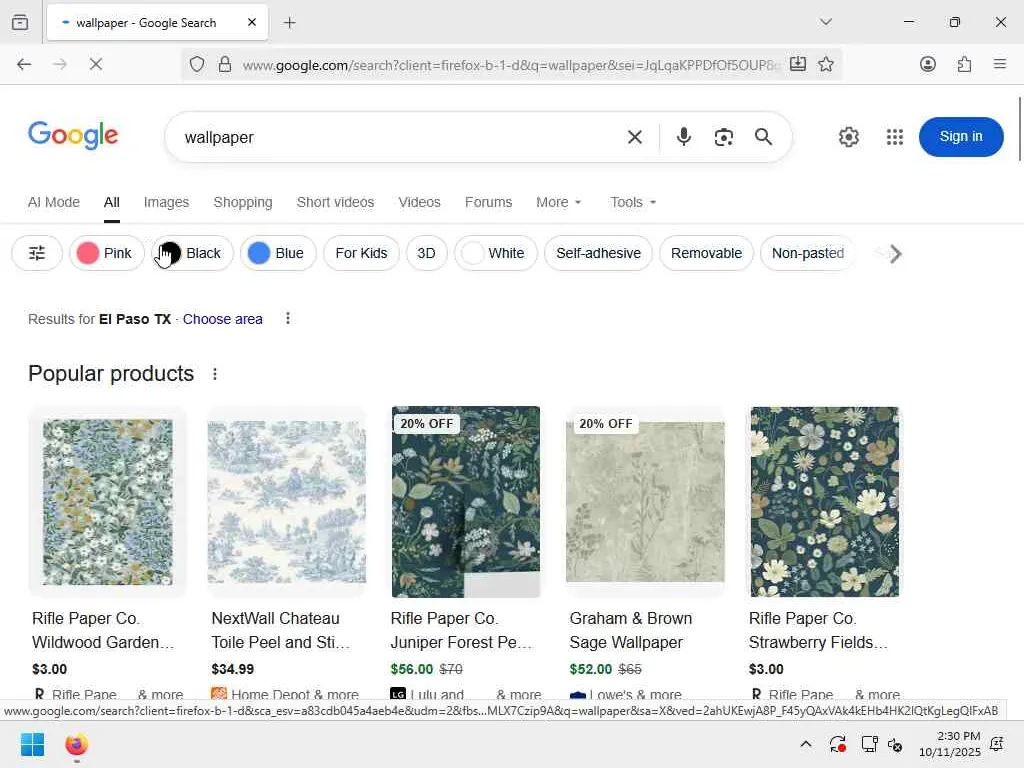1024x768 pixels.
Task: Toggle the Removable filter chip
Action: click(706, 253)
